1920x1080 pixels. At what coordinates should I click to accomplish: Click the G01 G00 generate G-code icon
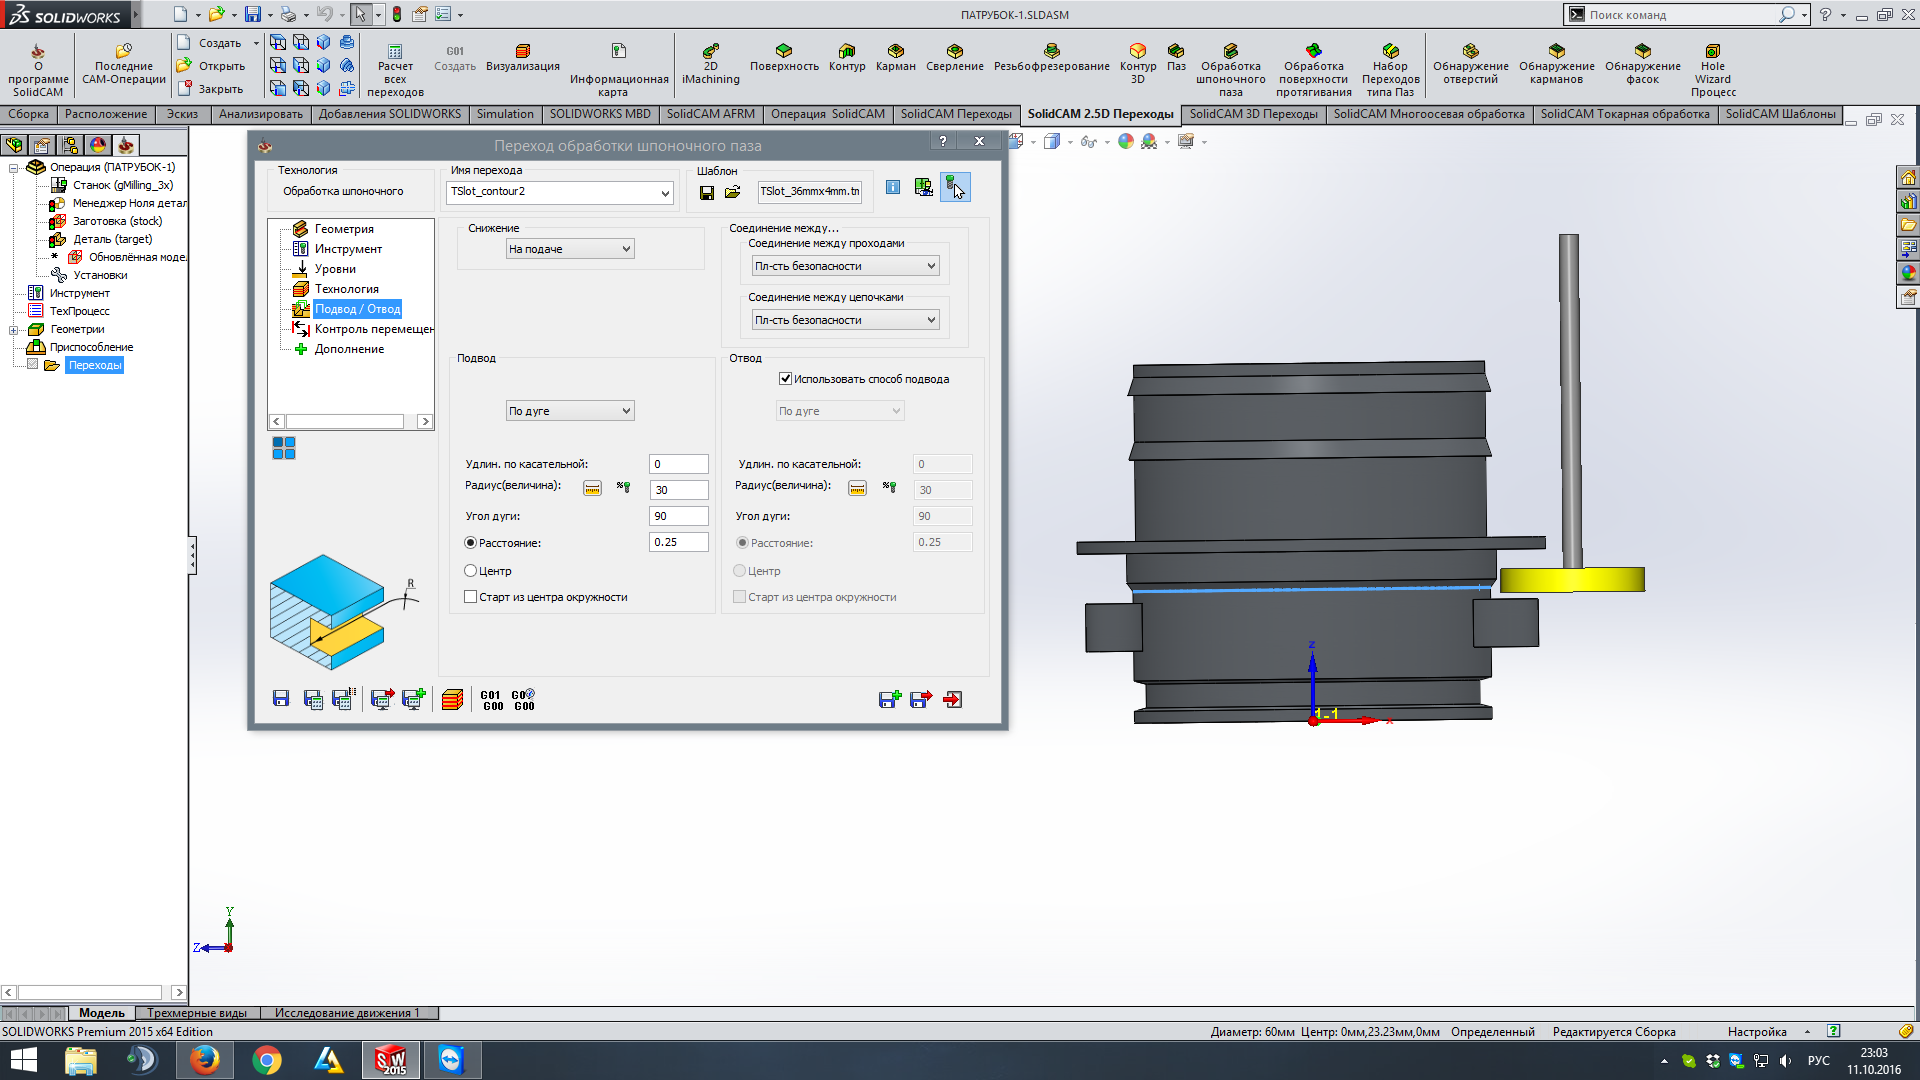click(x=492, y=700)
